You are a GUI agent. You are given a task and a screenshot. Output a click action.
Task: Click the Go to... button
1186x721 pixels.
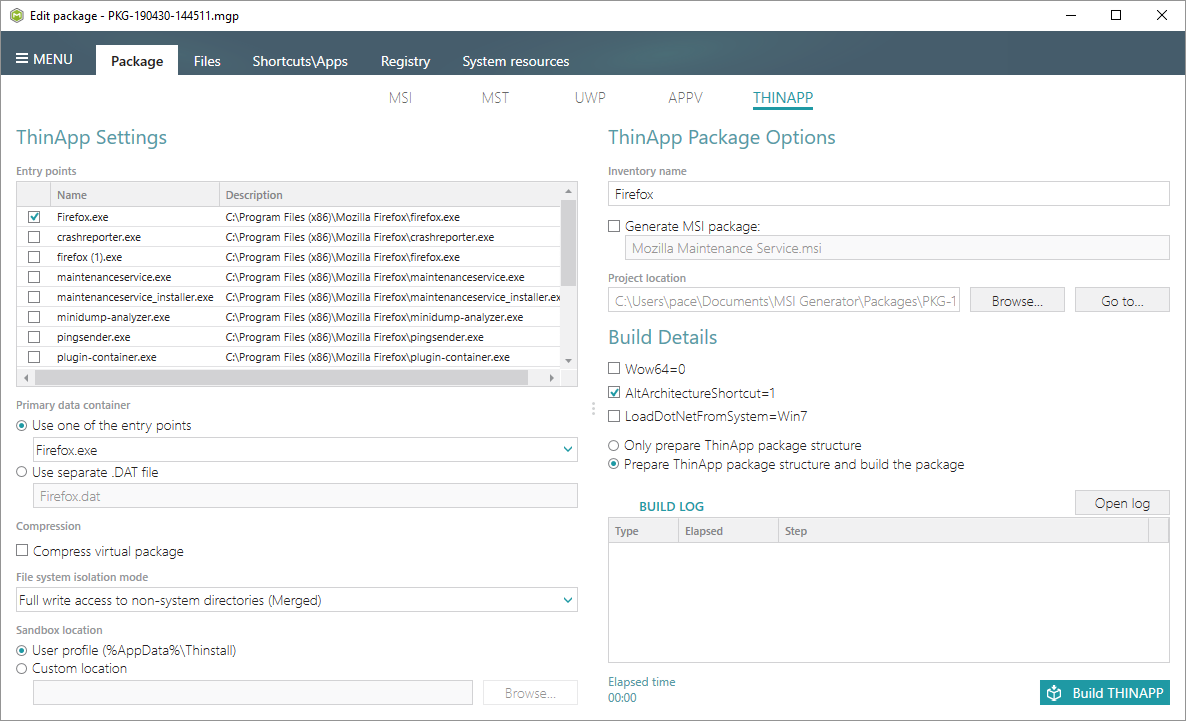point(1122,300)
